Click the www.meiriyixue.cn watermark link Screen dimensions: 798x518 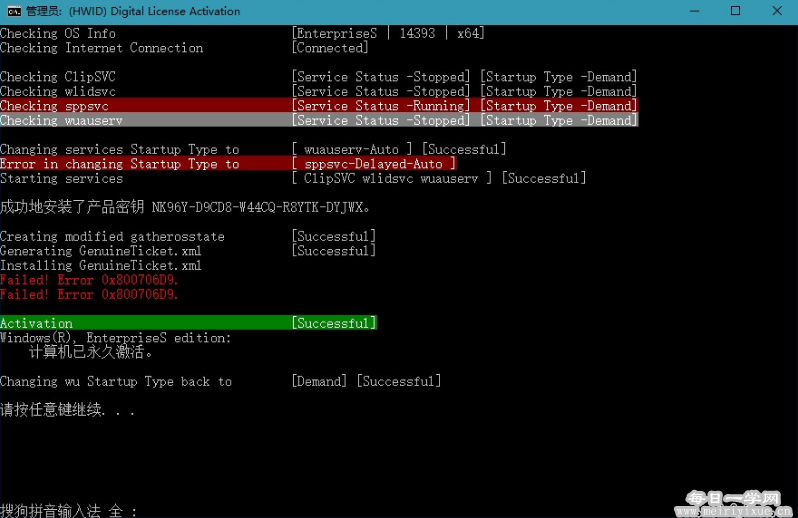click(733, 510)
